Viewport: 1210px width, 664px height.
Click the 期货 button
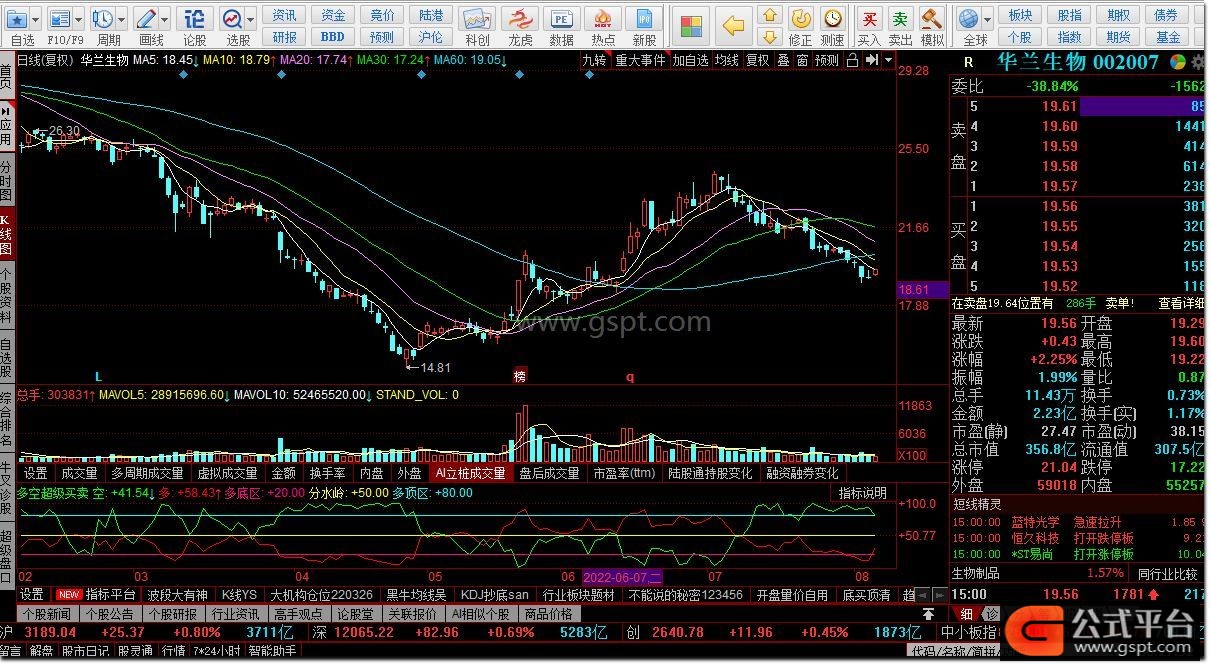(x=1119, y=37)
